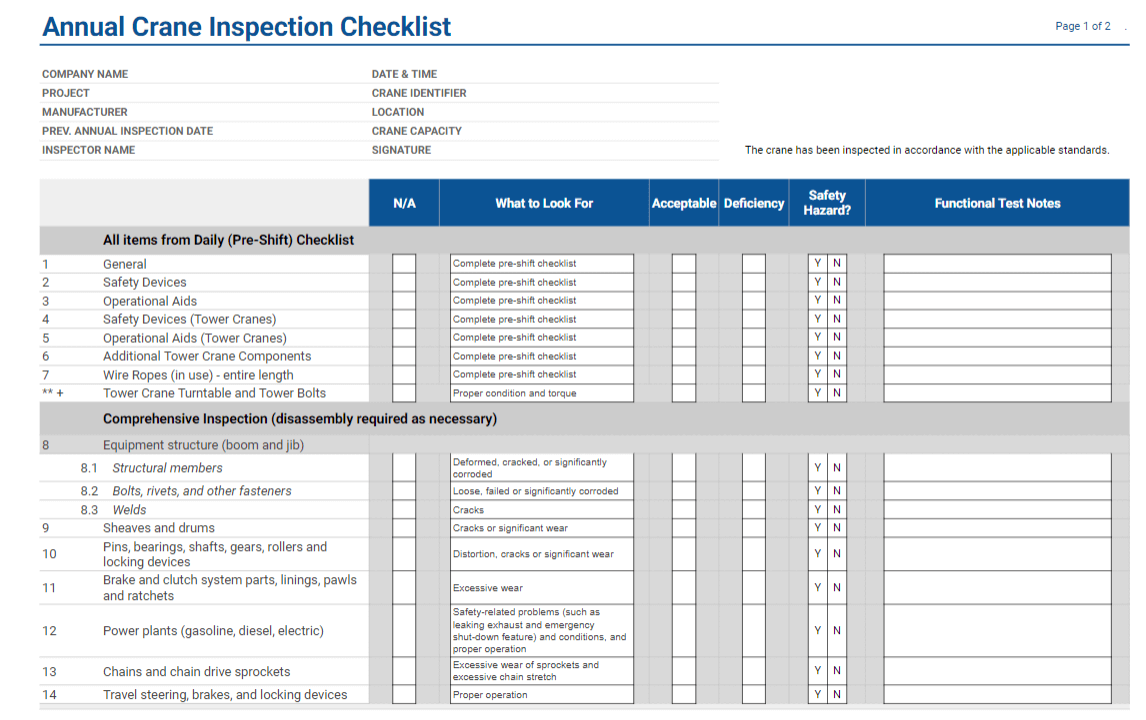1146x720 pixels.
Task: Check the N/A box for General
Action: click(x=403, y=264)
